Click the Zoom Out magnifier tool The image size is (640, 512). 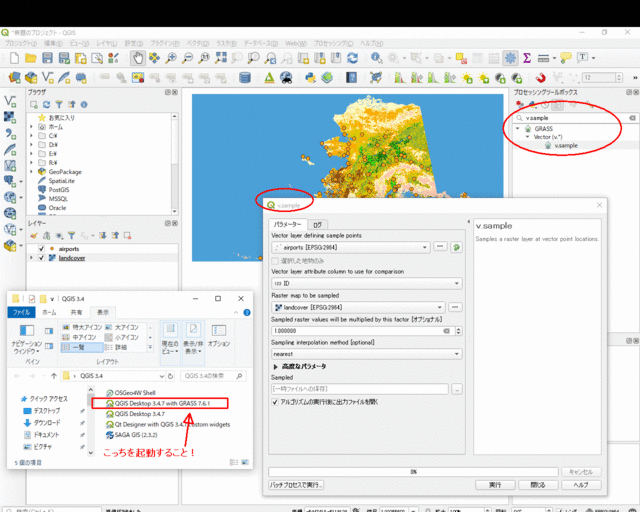click(187, 58)
